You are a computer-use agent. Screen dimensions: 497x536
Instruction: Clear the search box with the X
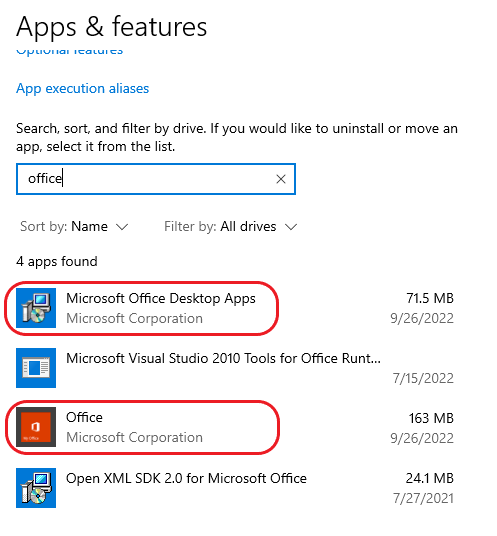click(x=281, y=179)
